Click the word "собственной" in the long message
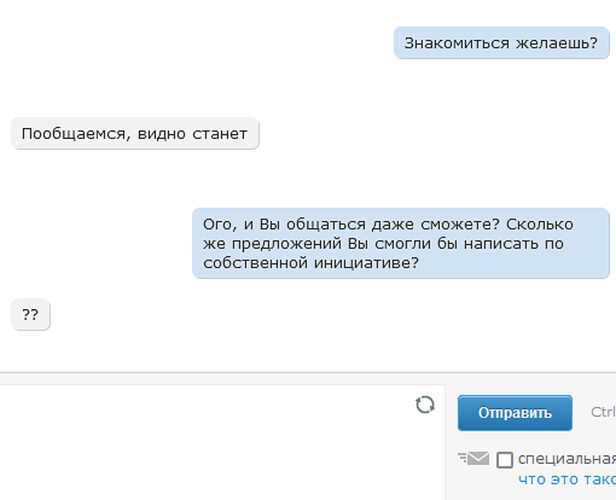 (x=246, y=263)
